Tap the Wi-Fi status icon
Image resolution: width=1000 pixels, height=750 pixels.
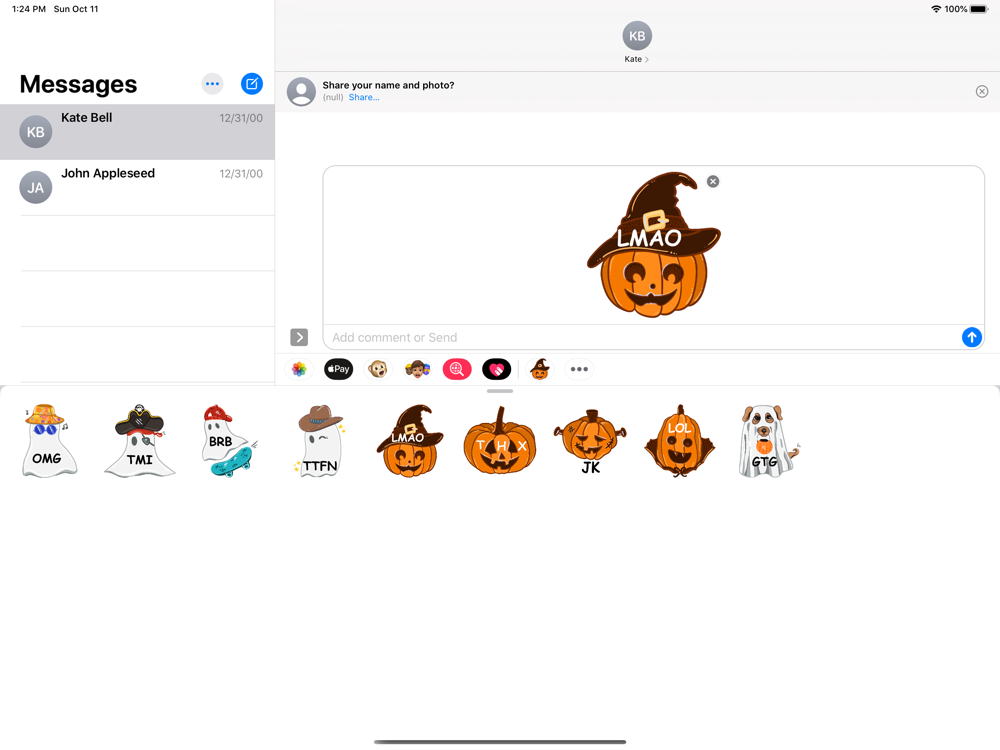[936, 9]
